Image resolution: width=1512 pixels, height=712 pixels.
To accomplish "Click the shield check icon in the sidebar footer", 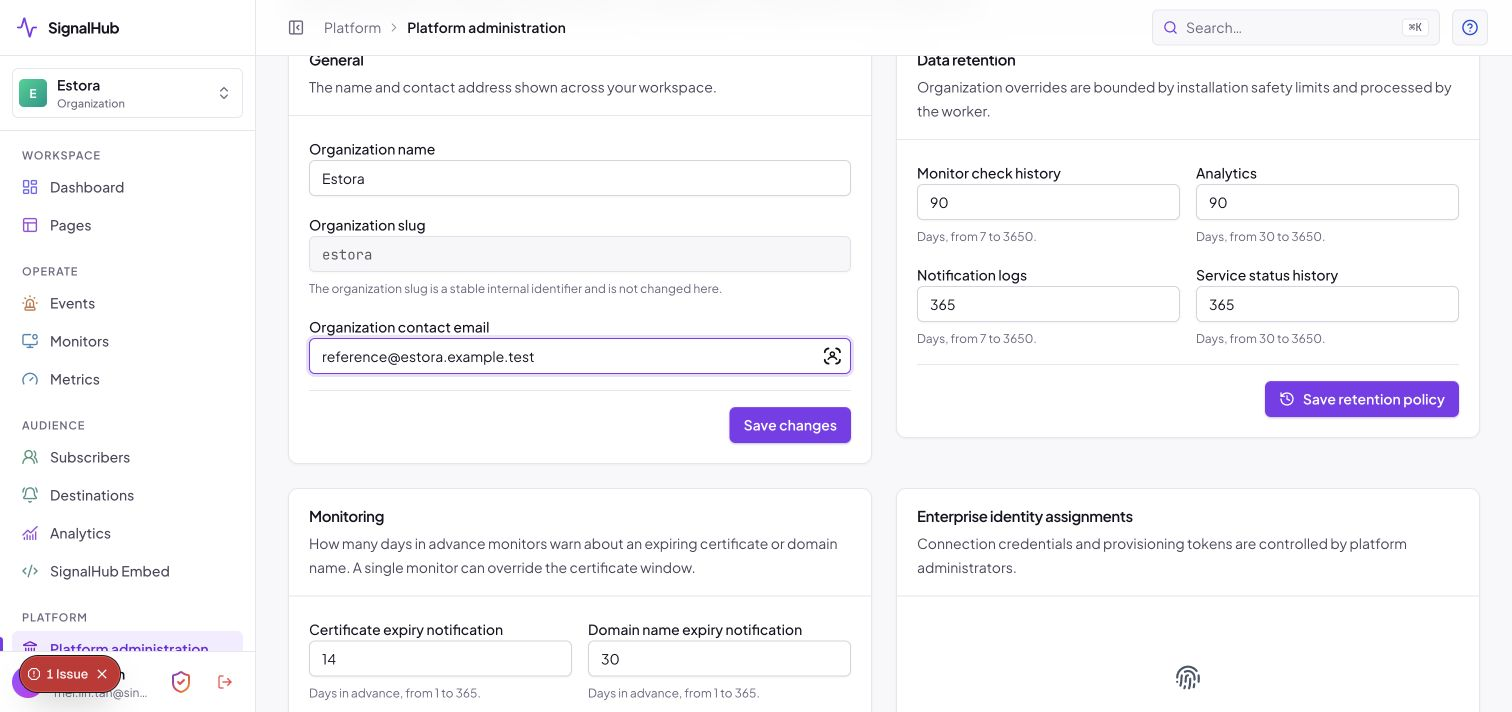I will 181,682.
